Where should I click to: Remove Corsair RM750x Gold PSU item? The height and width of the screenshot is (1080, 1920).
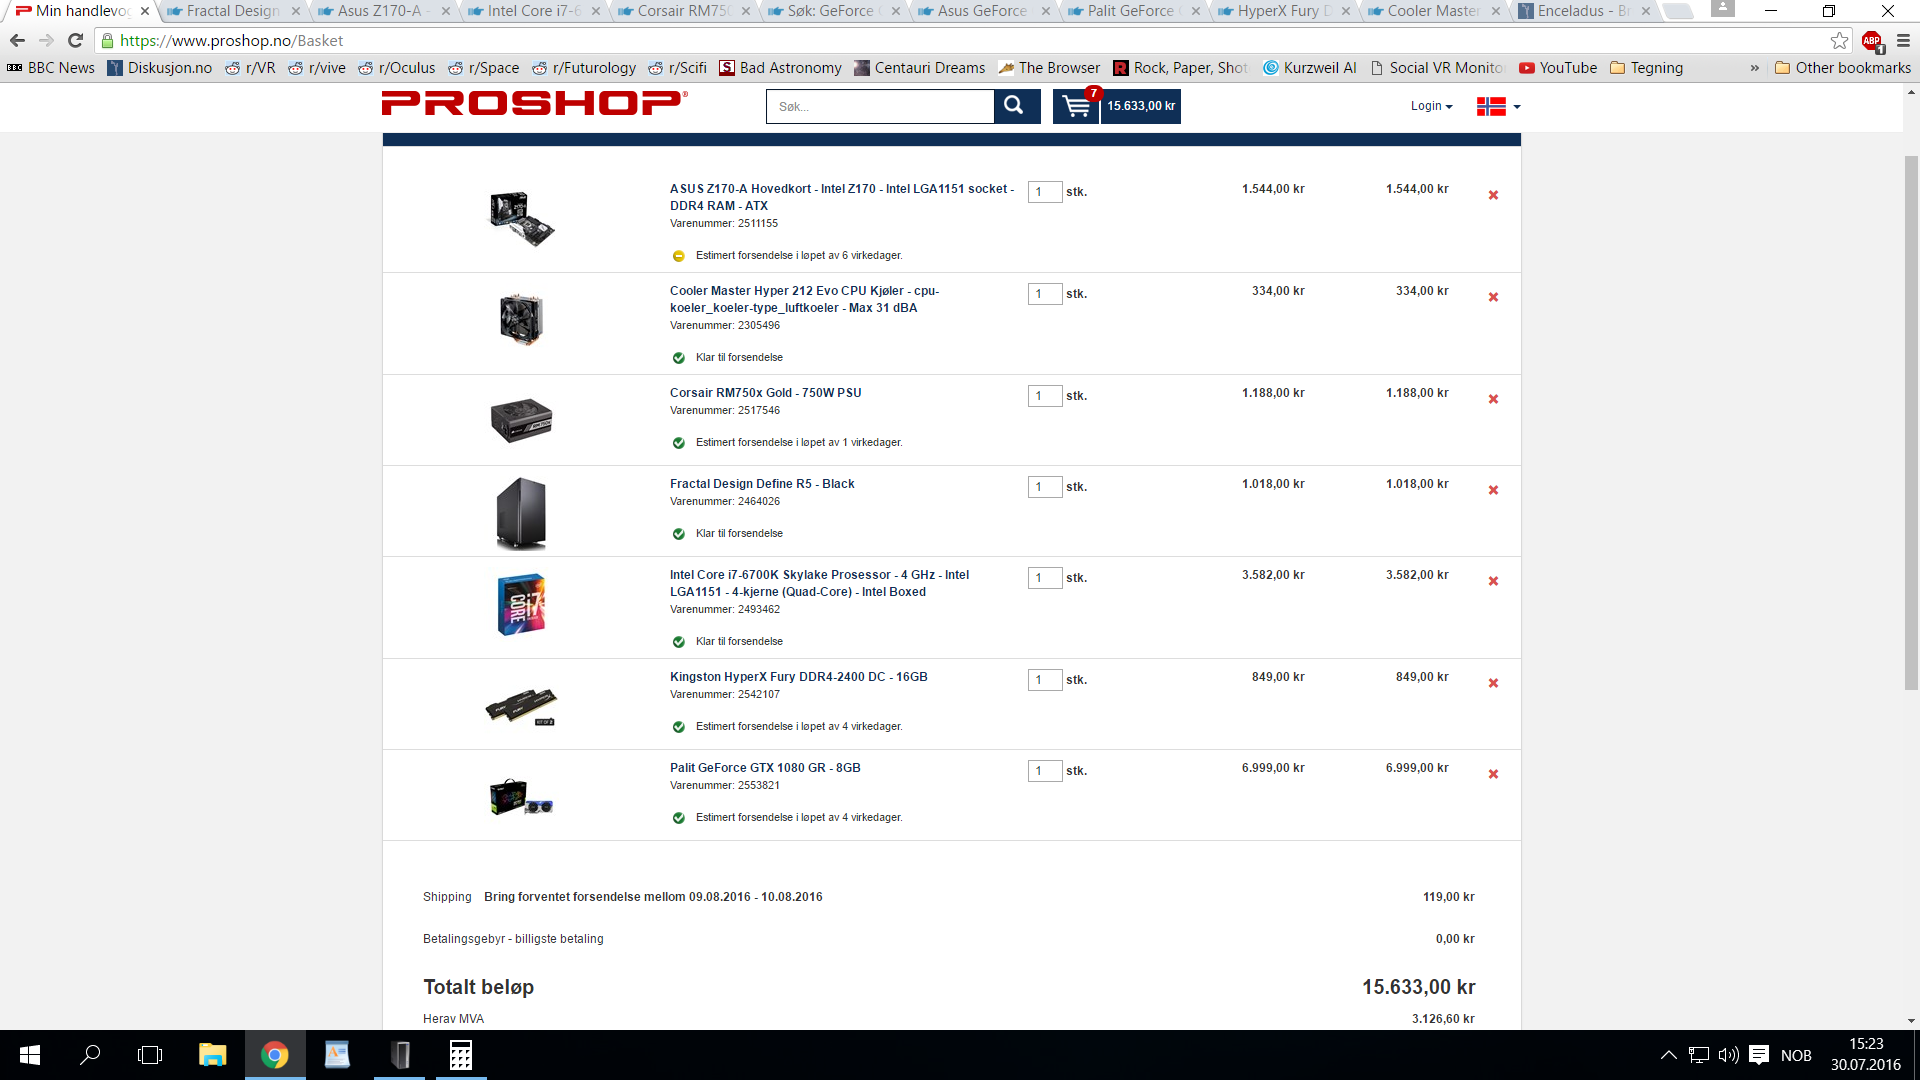pyautogui.click(x=1493, y=399)
